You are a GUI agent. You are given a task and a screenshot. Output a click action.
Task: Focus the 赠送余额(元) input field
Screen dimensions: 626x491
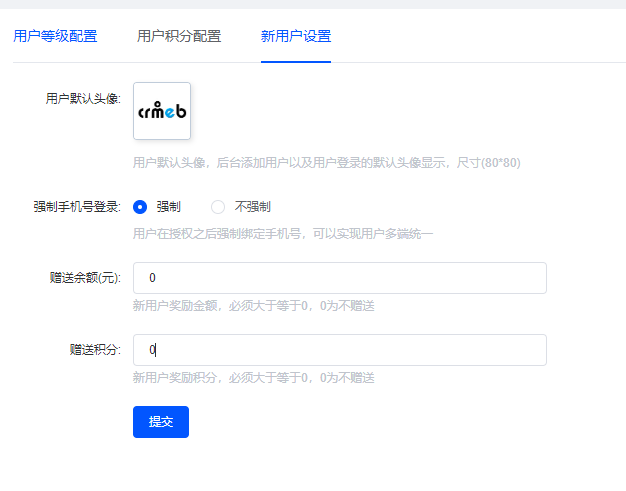(340, 278)
